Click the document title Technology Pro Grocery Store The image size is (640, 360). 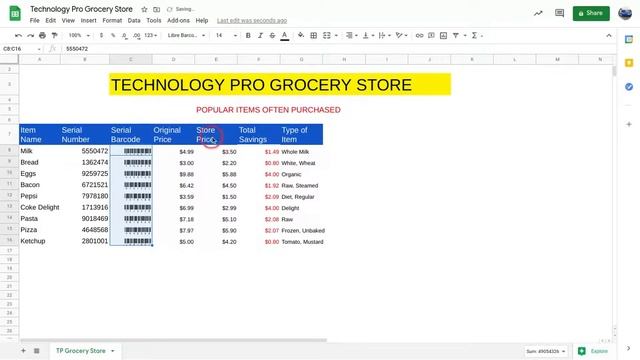point(81,9)
